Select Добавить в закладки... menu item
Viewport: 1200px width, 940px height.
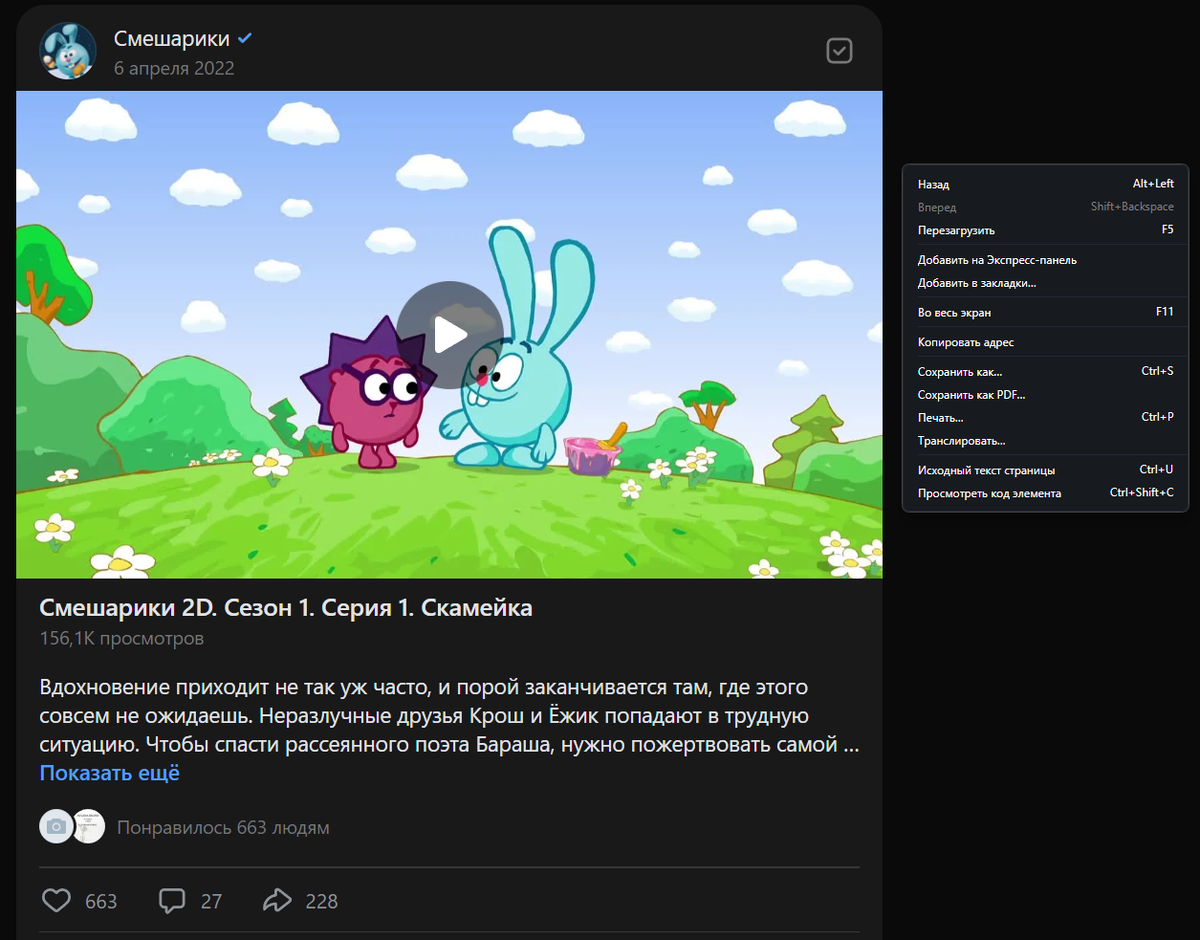pyautogui.click(x=1046, y=283)
